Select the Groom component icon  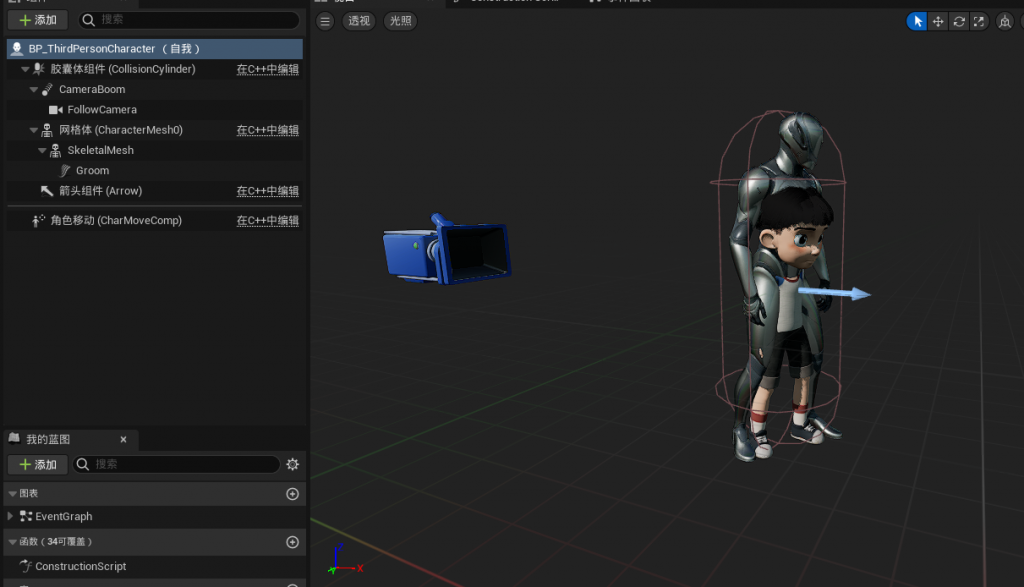coord(65,170)
